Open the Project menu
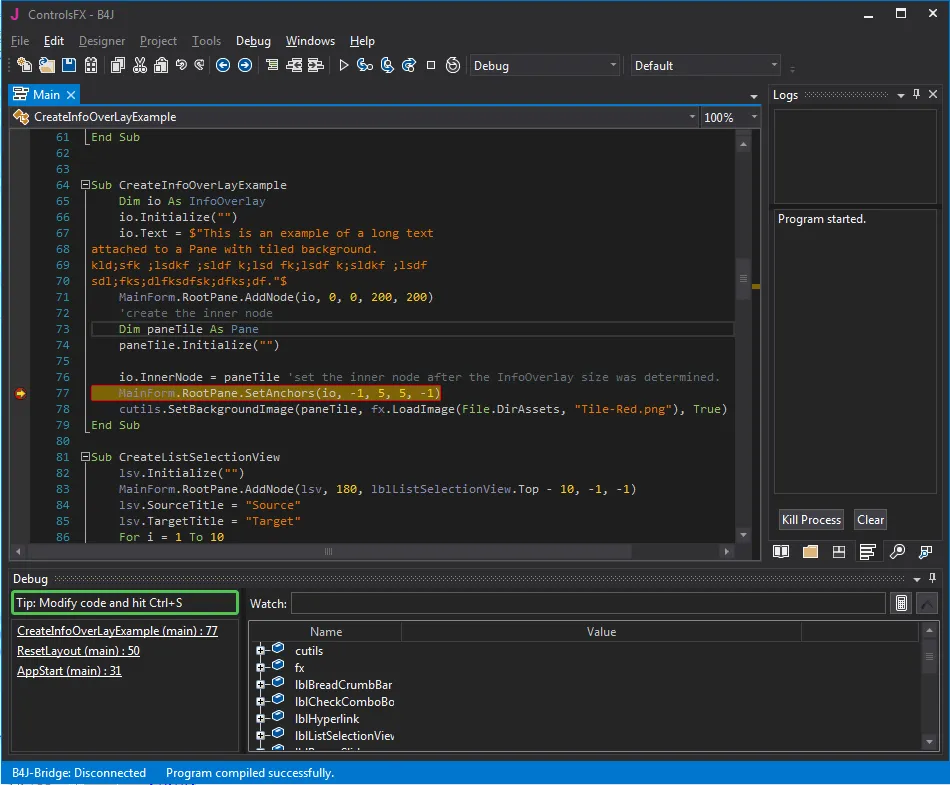Image resolution: width=950 pixels, height=785 pixels. (158, 41)
